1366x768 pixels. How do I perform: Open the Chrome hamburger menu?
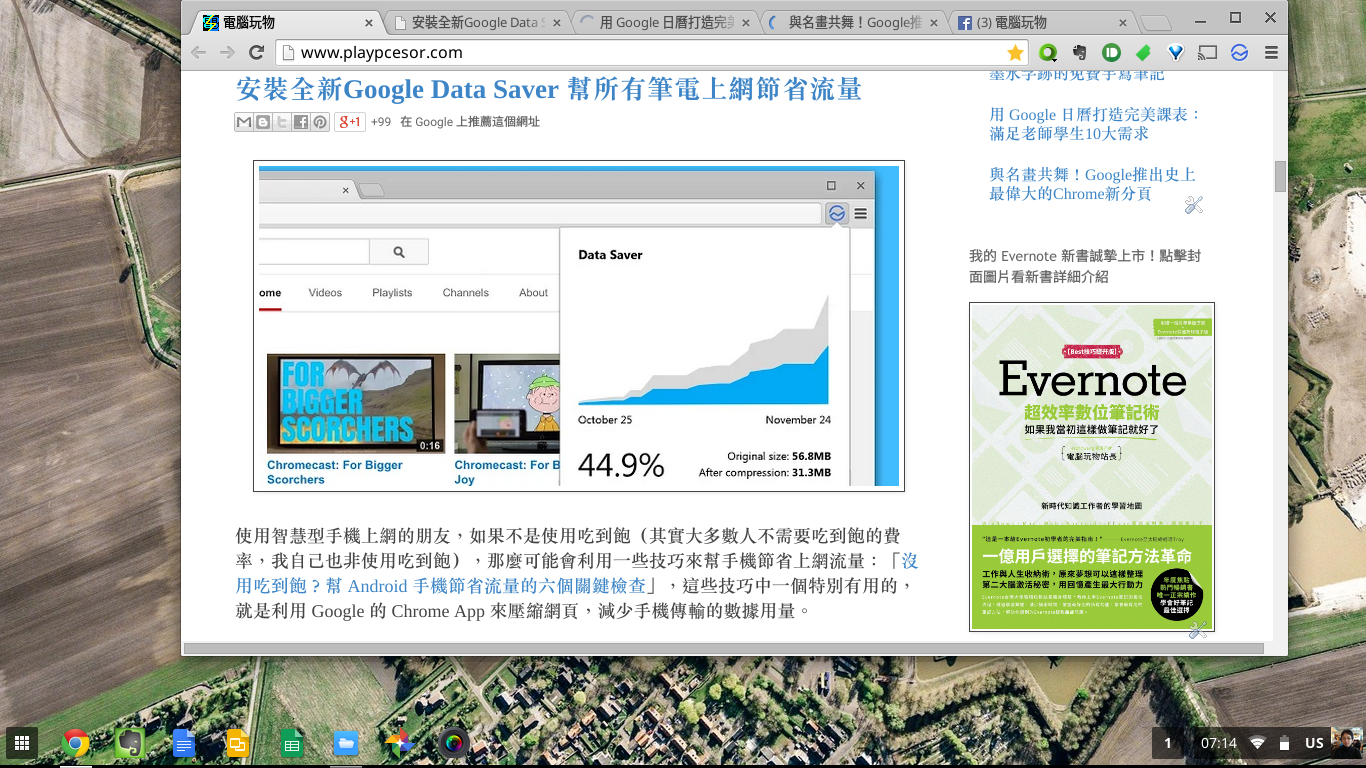(x=1271, y=53)
